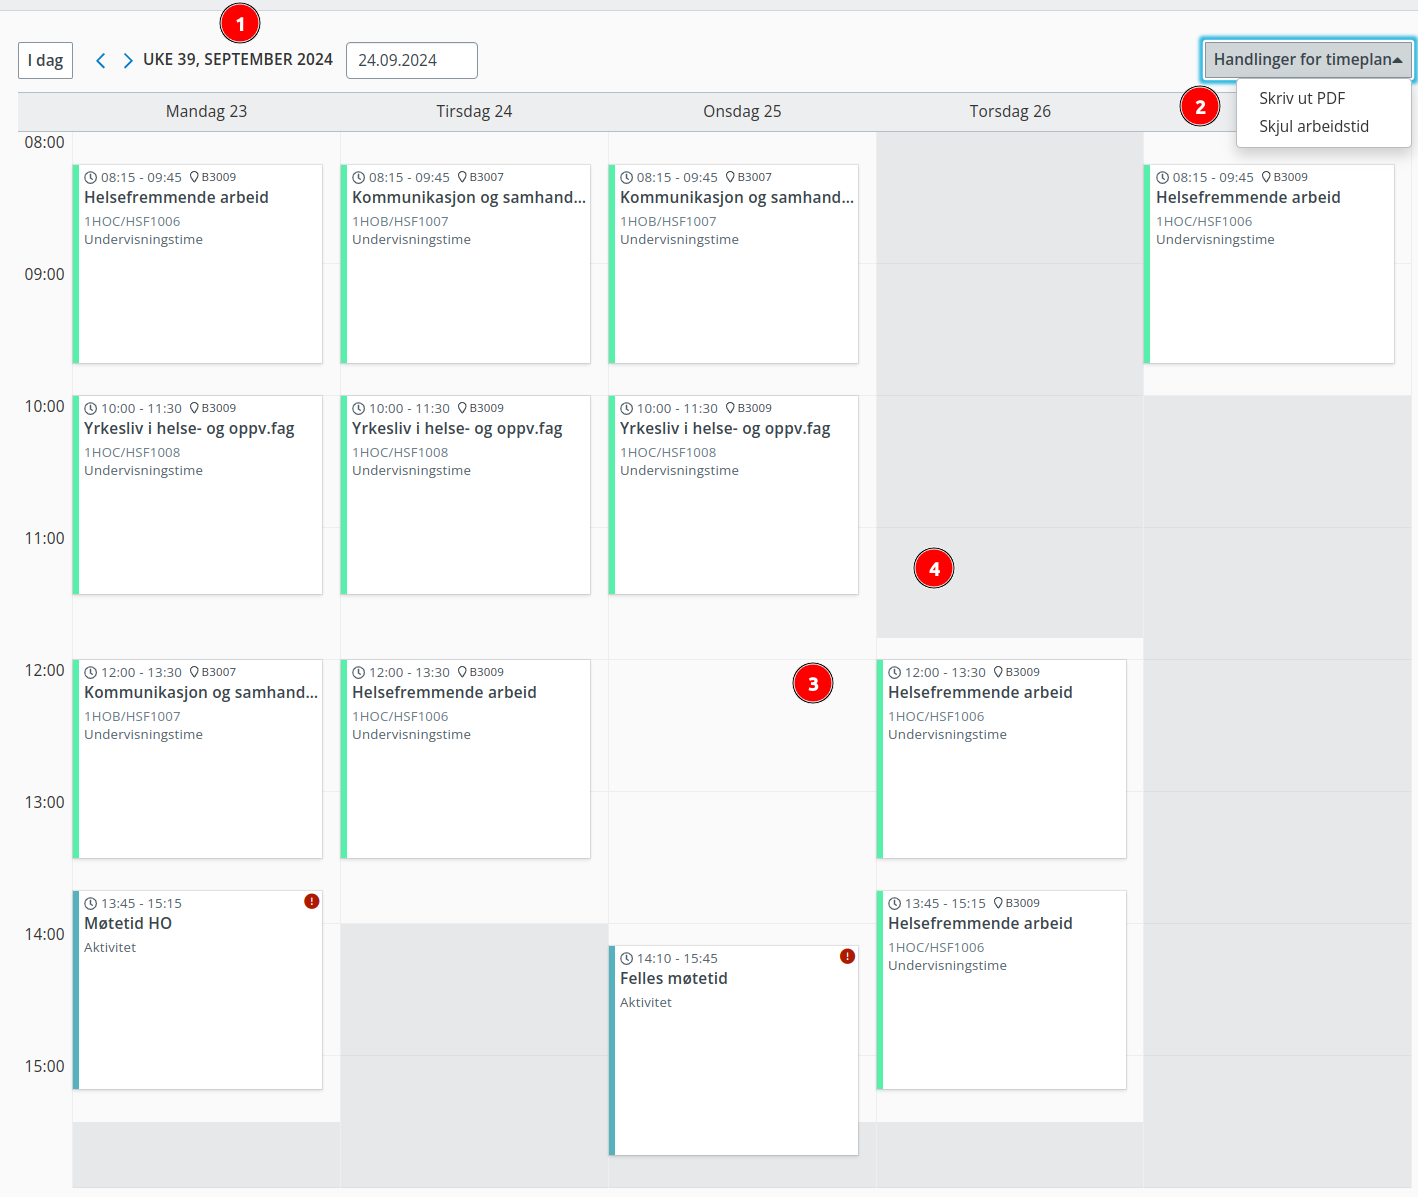The height and width of the screenshot is (1197, 1418).
Task: Click location pin B3007 on Tuesday 08:15
Action: [463, 177]
